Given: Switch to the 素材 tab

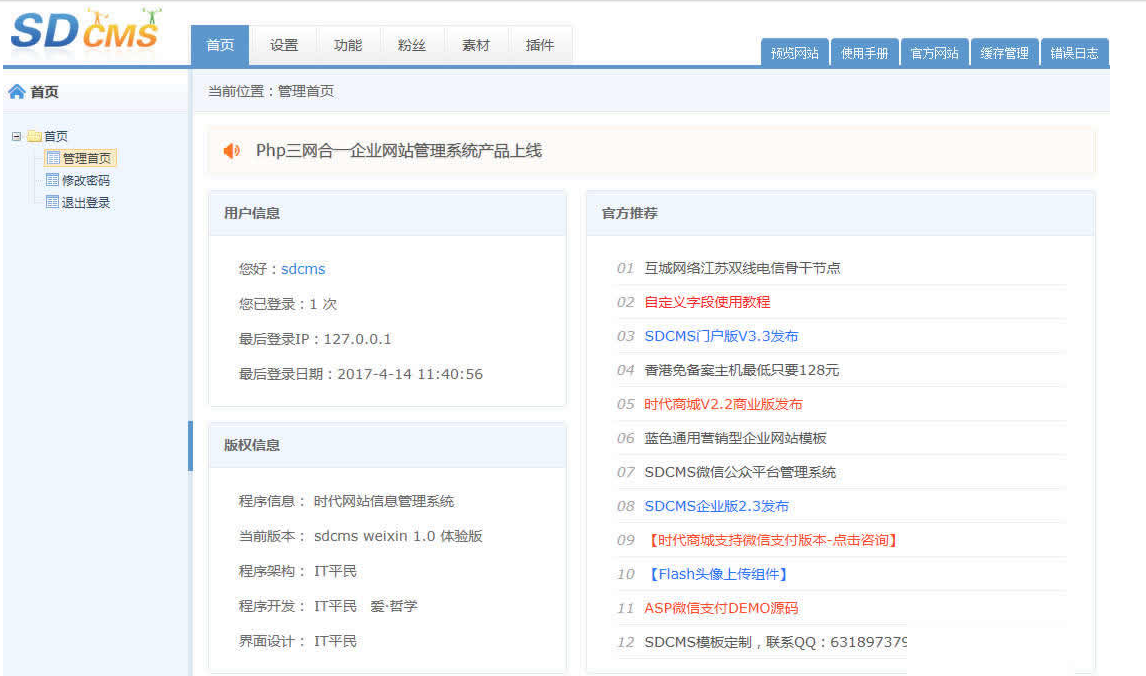Looking at the screenshot, I should point(476,44).
